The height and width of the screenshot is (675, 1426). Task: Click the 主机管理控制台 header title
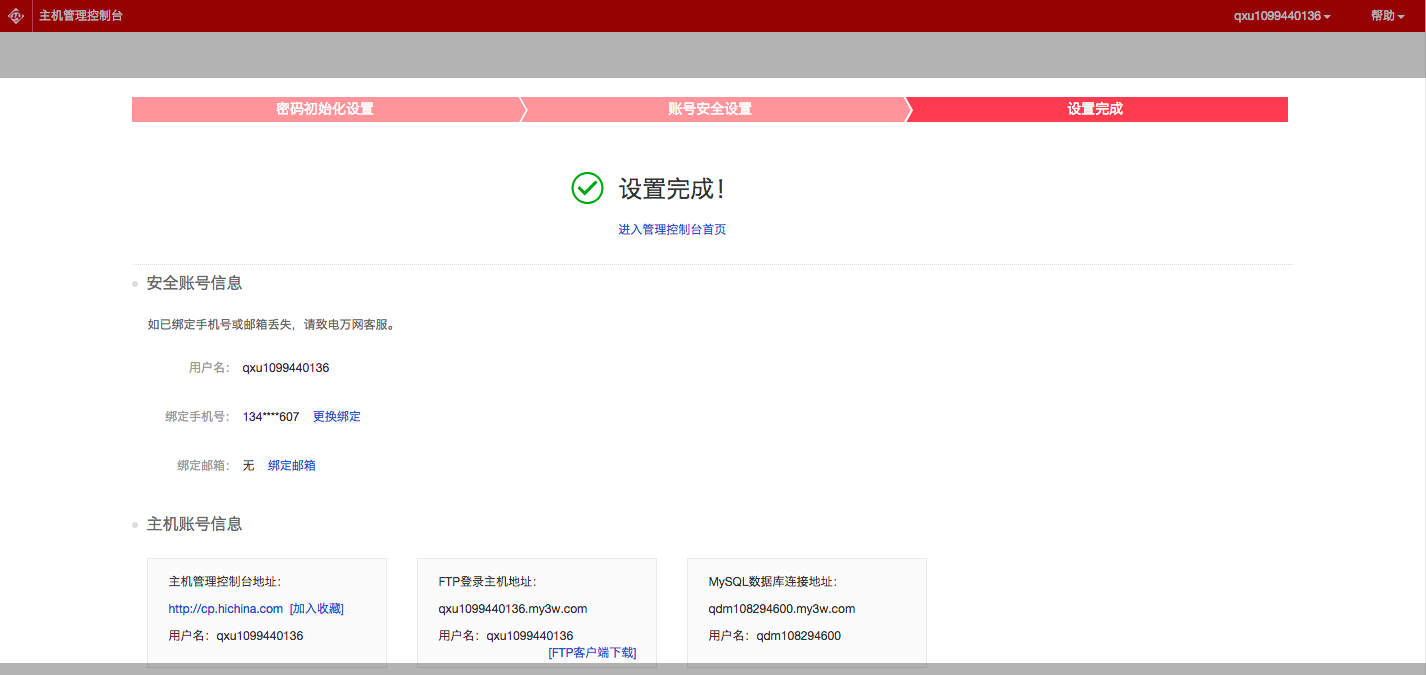point(81,16)
